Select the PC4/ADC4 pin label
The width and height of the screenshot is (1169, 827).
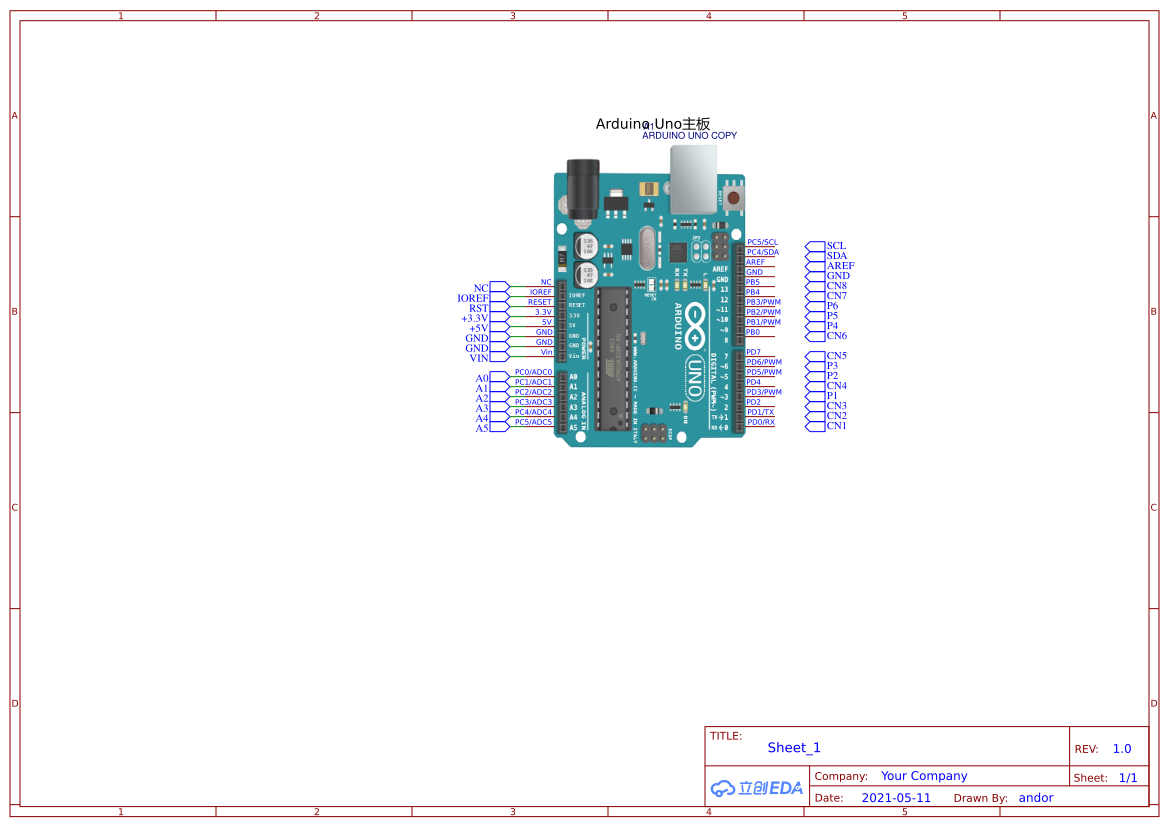click(533, 412)
